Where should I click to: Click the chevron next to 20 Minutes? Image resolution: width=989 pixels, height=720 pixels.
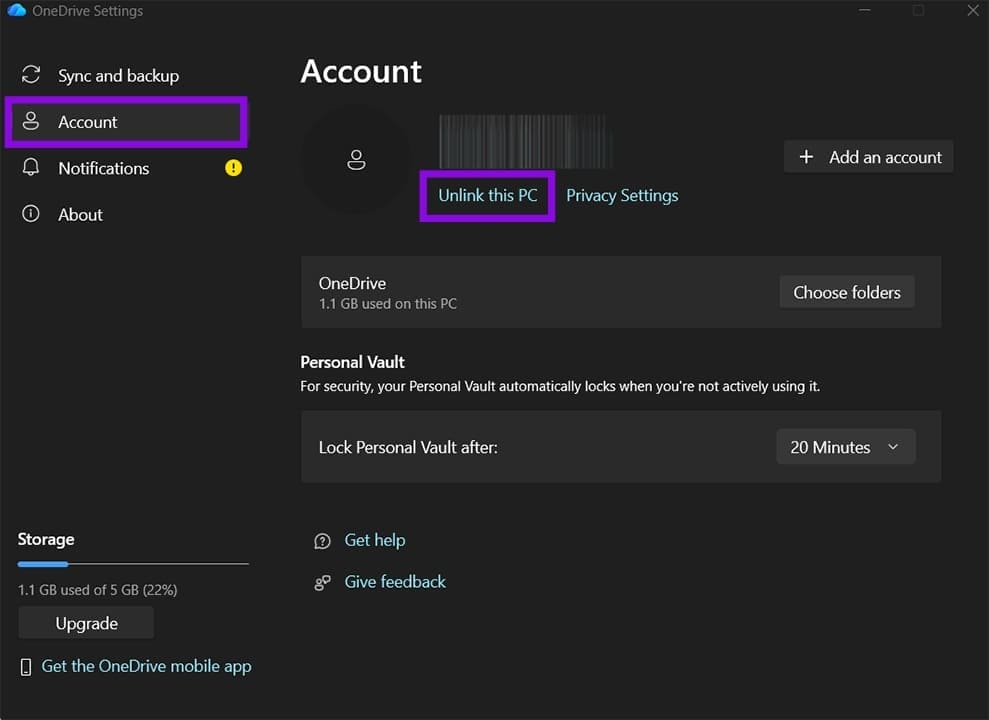(893, 447)
